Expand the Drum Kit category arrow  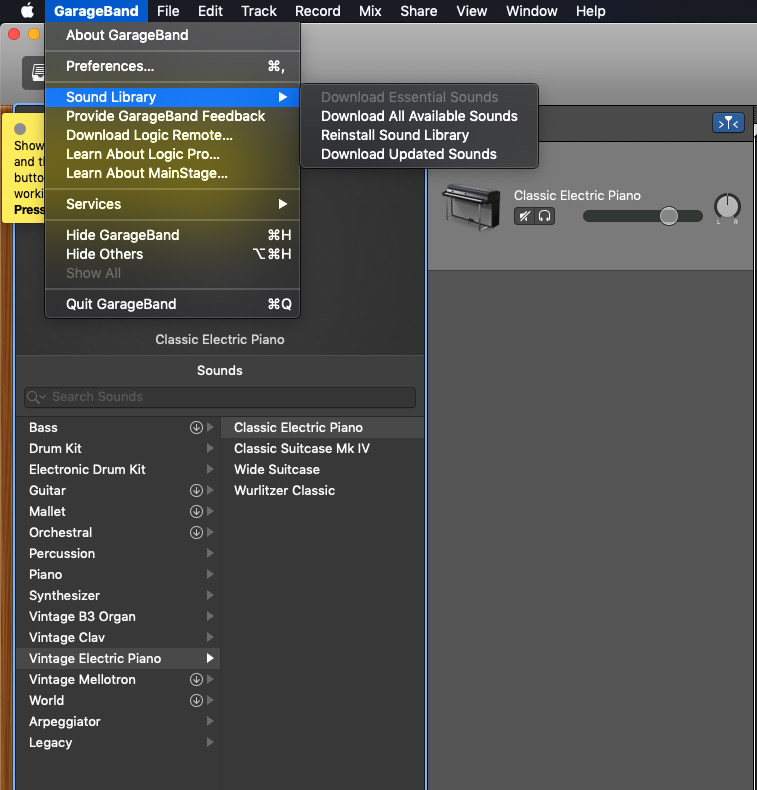click(211, 448)
